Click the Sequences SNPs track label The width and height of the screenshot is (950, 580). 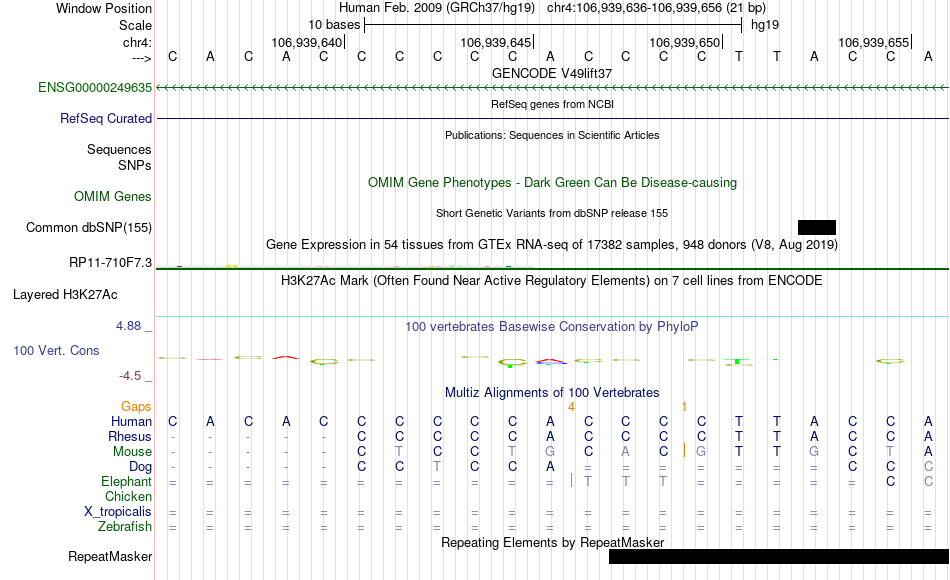(119, 158)
